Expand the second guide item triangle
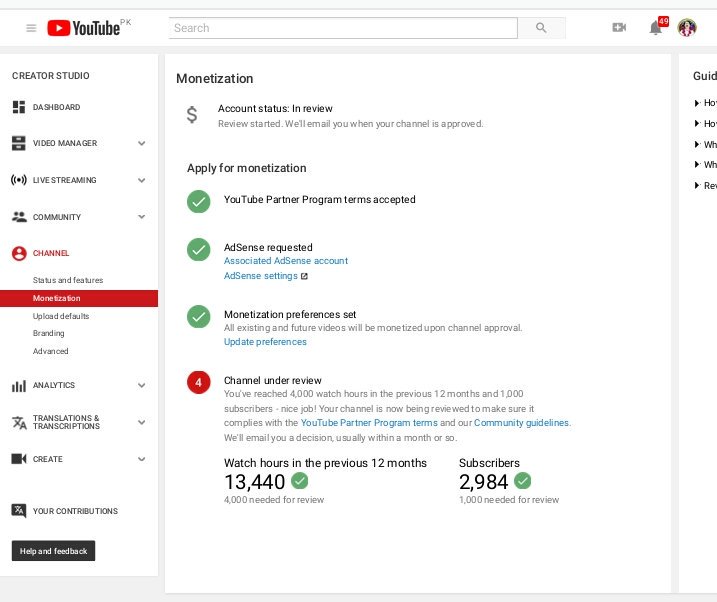 tap(697, 123)
